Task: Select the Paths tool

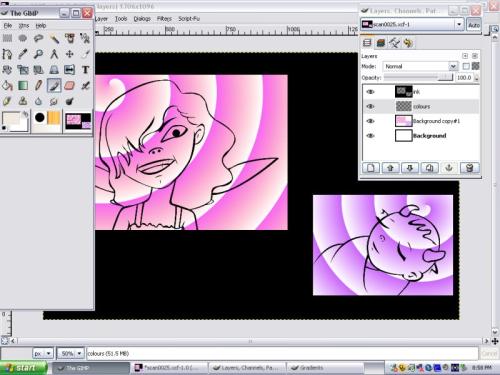Action: [7, 54]
